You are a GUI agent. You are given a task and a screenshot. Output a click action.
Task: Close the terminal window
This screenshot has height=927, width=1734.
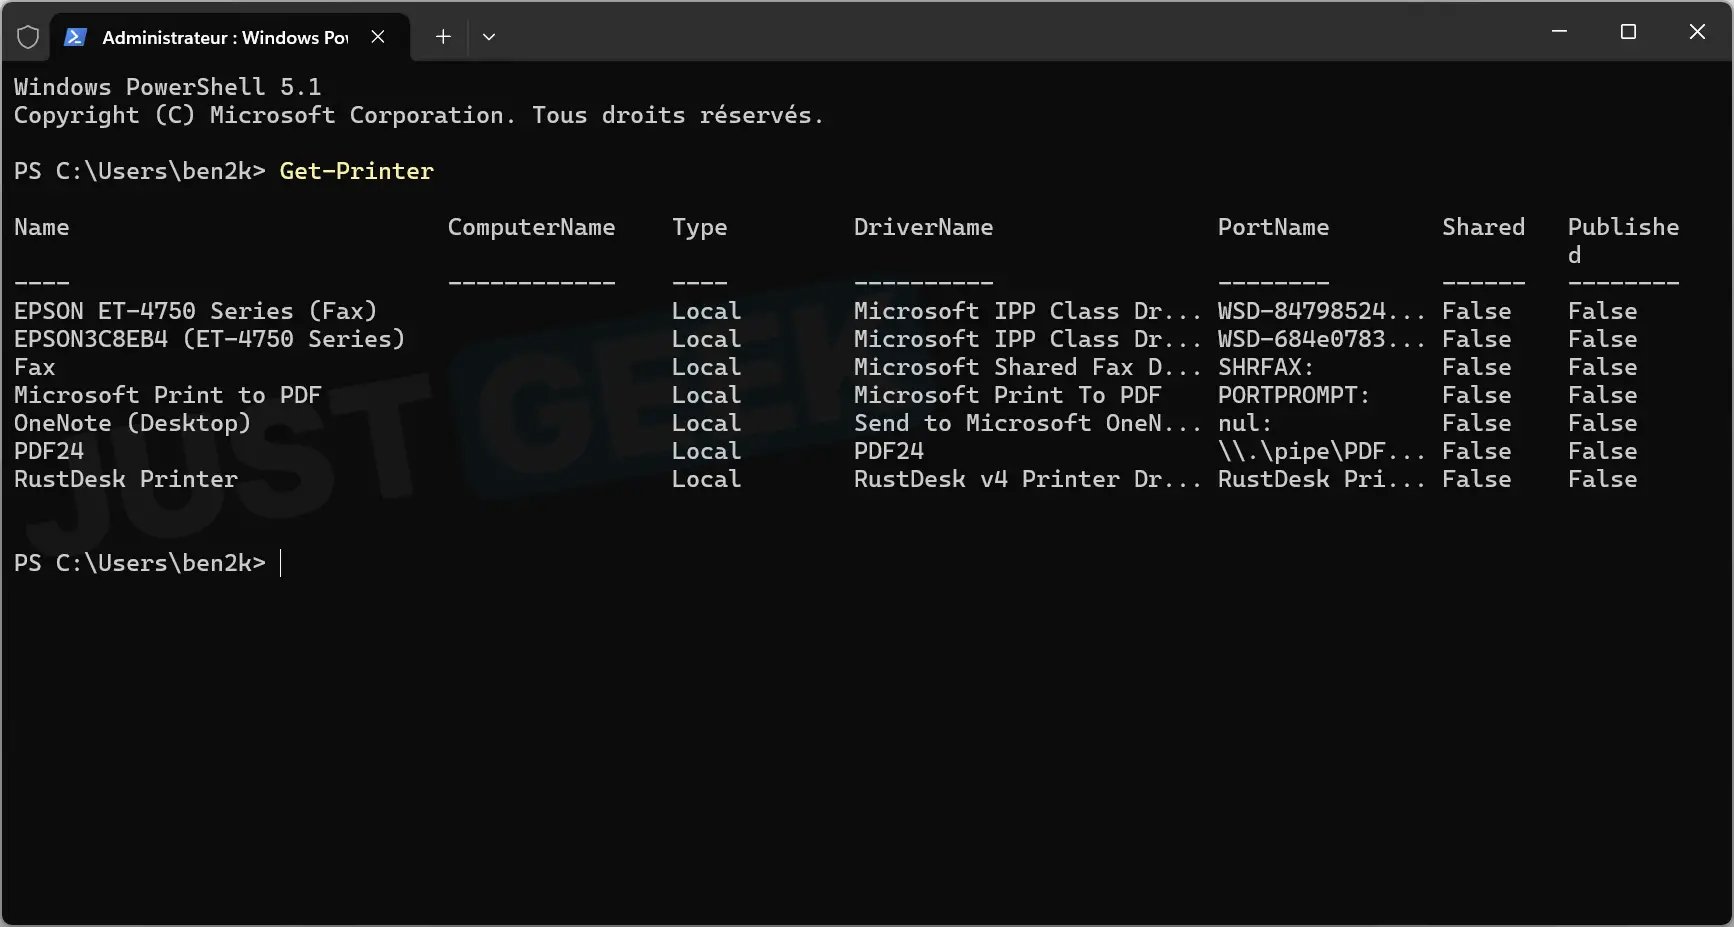[1697, 32]
